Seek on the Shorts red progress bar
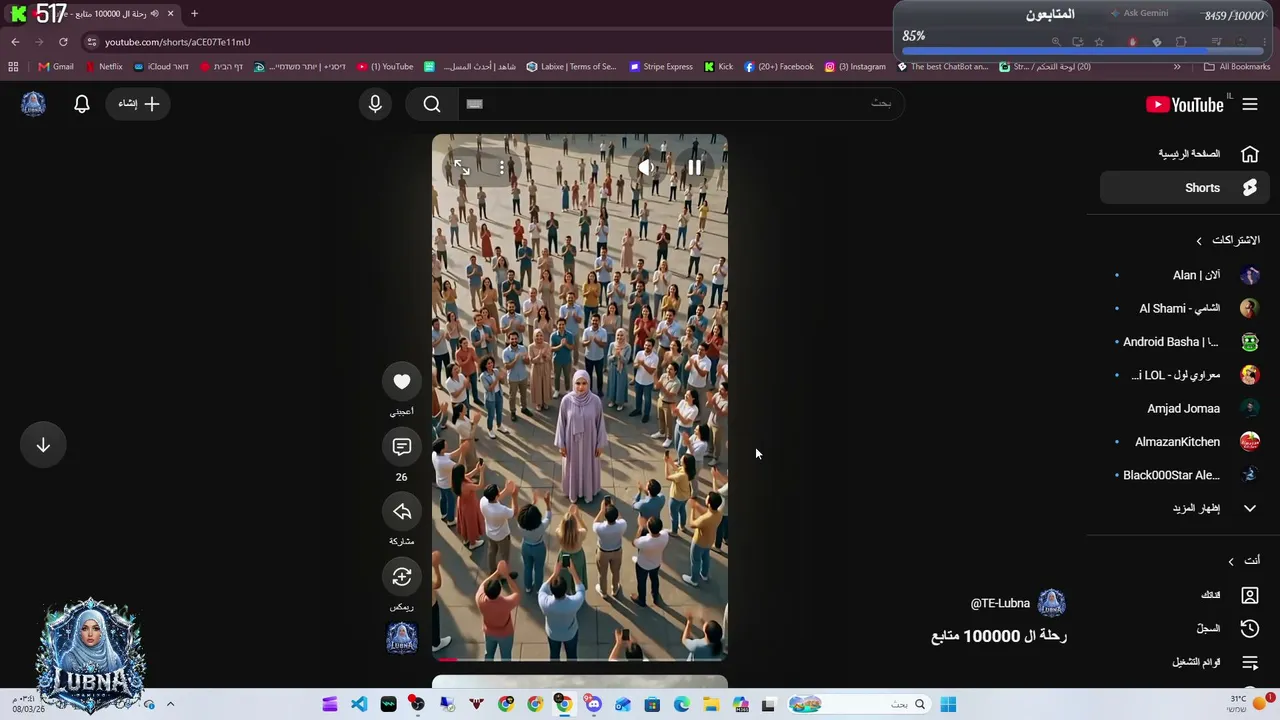The width and height of the screenshot is (1280, 720). [x=580, y=659]
